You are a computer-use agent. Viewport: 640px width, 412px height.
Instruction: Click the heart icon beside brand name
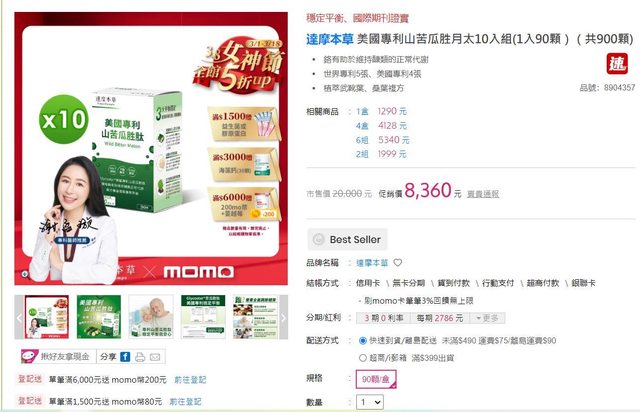pos(398,263)
